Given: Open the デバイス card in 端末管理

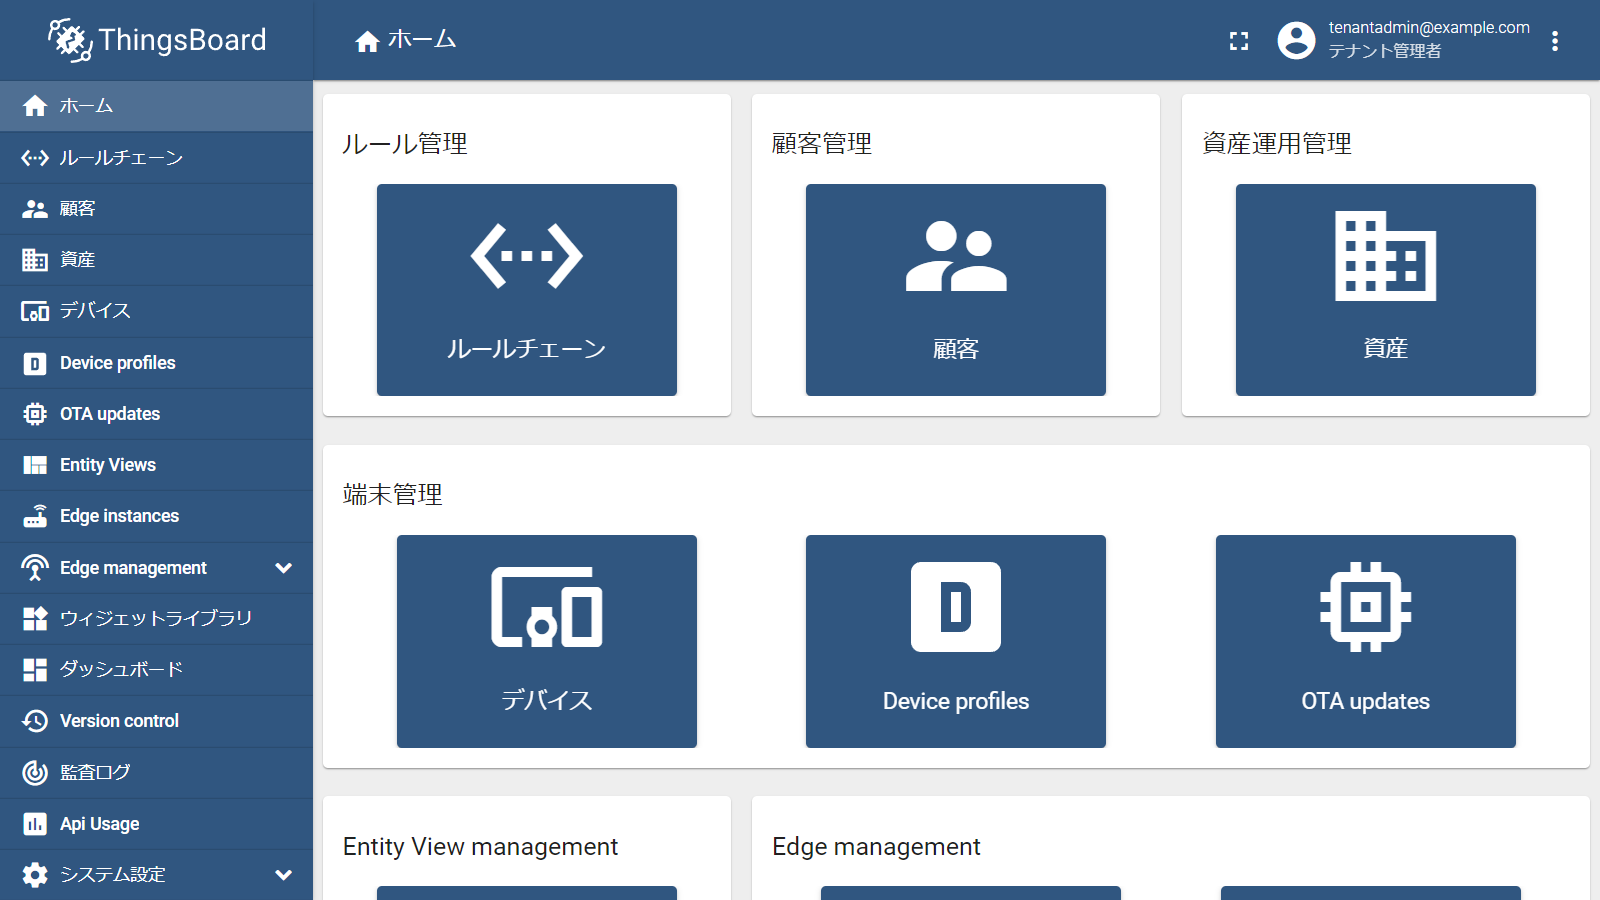Looking at the screenshot, I should [x=546, y=641].
